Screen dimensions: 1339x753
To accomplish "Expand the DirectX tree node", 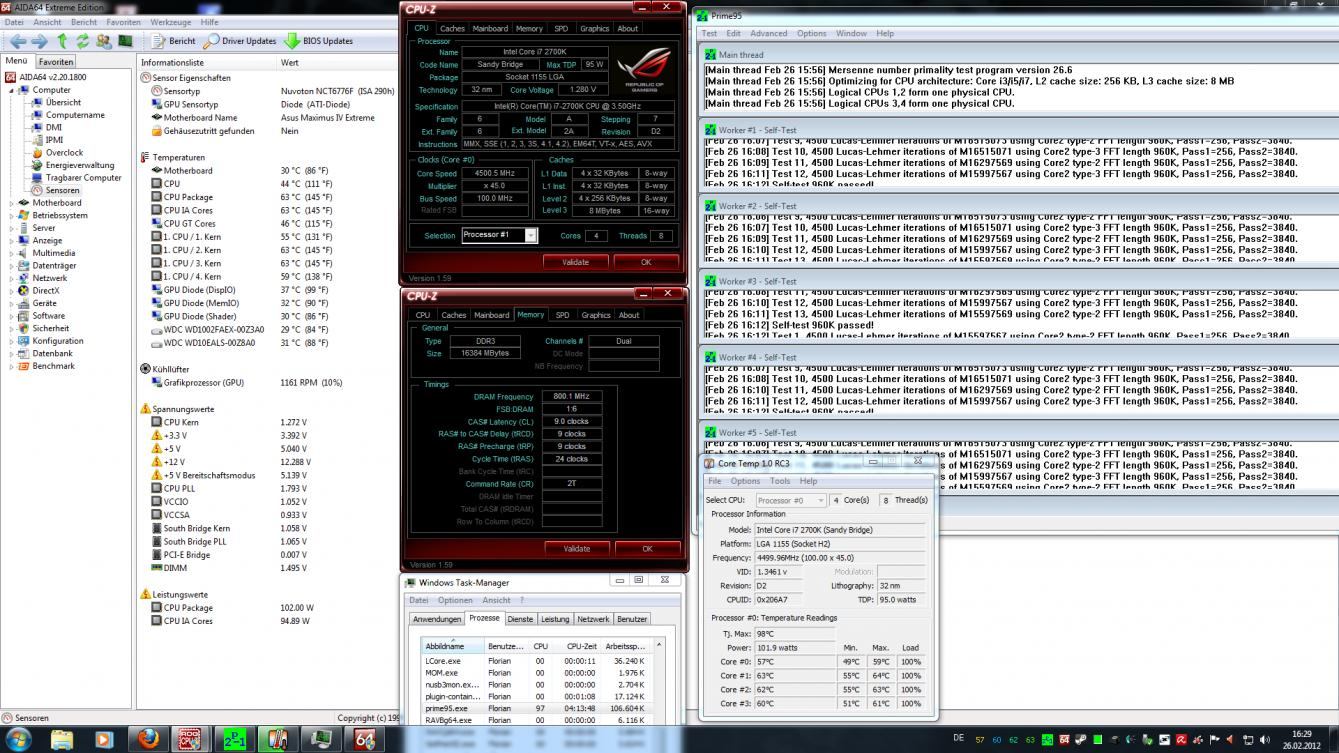I will tap(11, 291).
